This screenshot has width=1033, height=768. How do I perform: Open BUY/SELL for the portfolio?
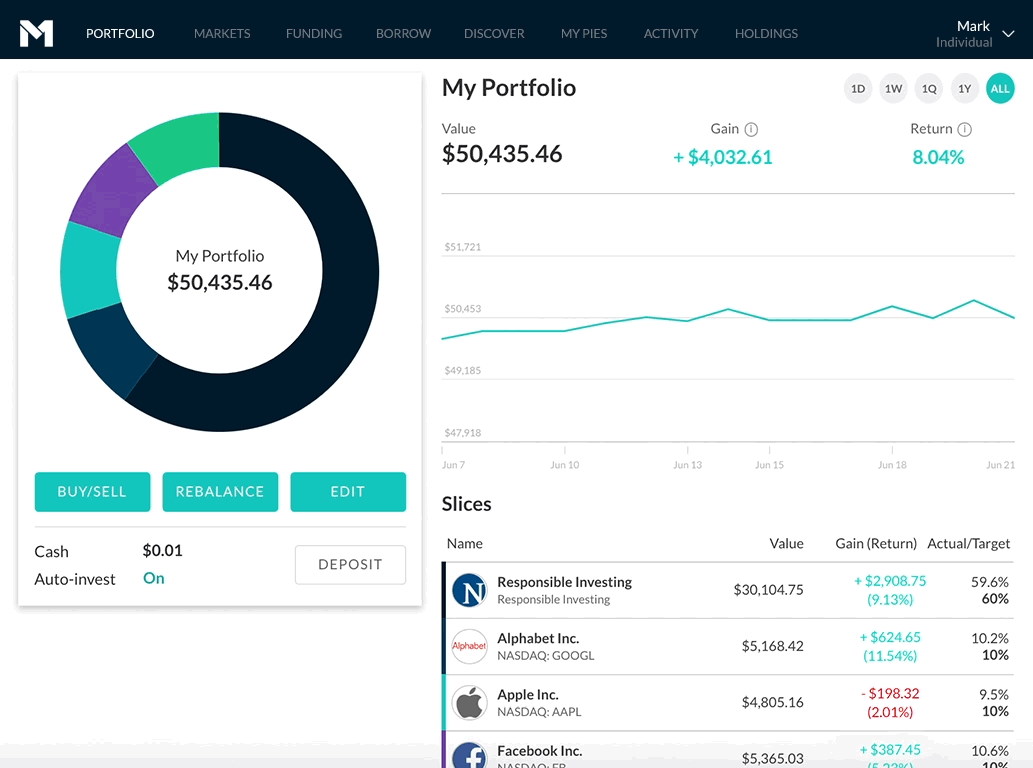pos(92,491)
